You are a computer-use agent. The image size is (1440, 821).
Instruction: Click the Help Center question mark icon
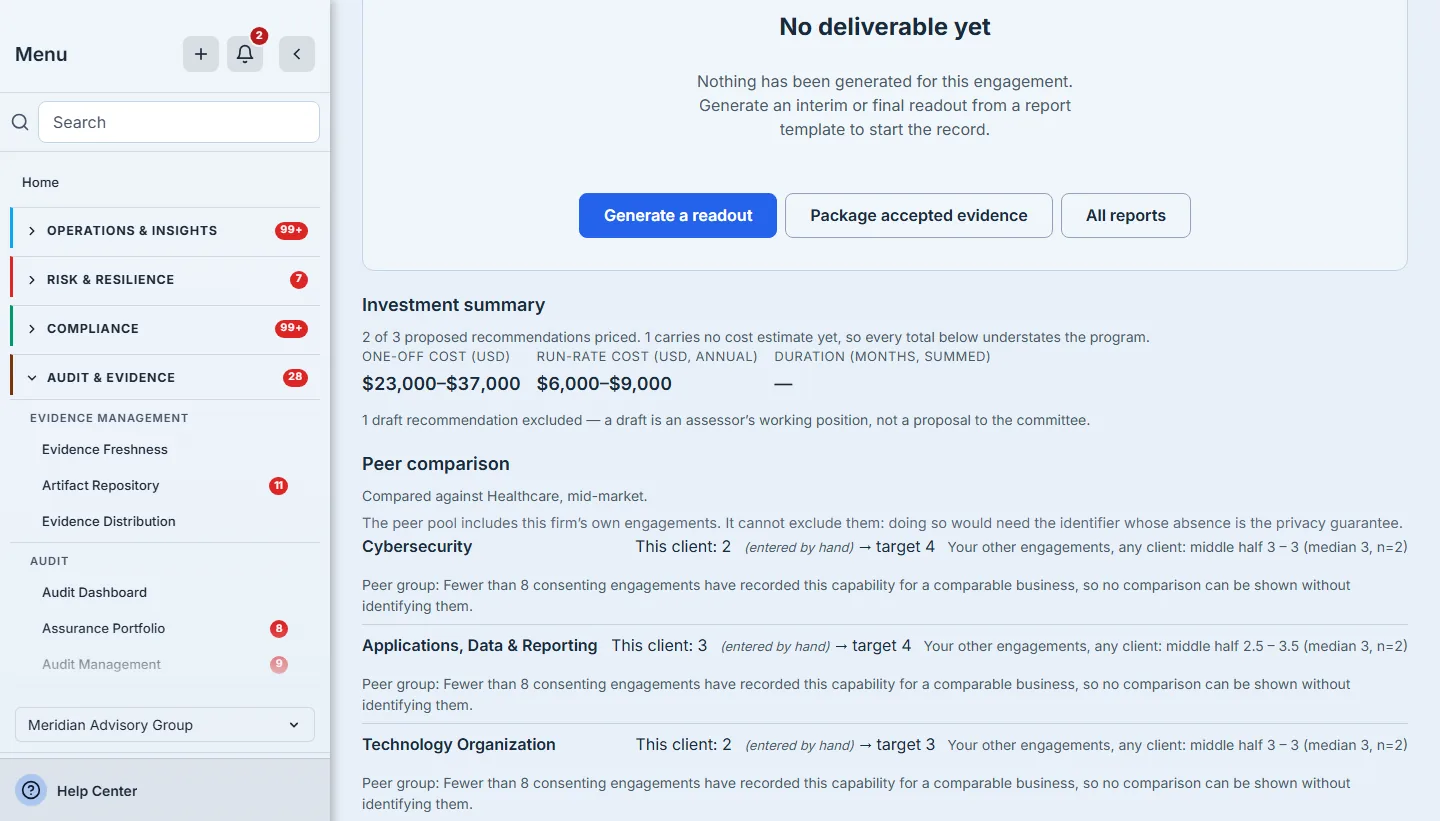tap(31, 790)
